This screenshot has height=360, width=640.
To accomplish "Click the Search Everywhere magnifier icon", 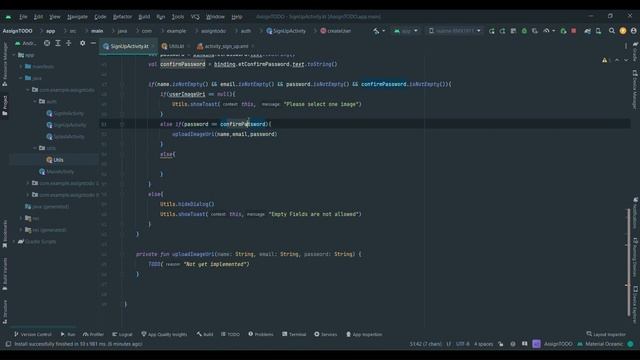I will pyautogui.click(x=611, y=31).
